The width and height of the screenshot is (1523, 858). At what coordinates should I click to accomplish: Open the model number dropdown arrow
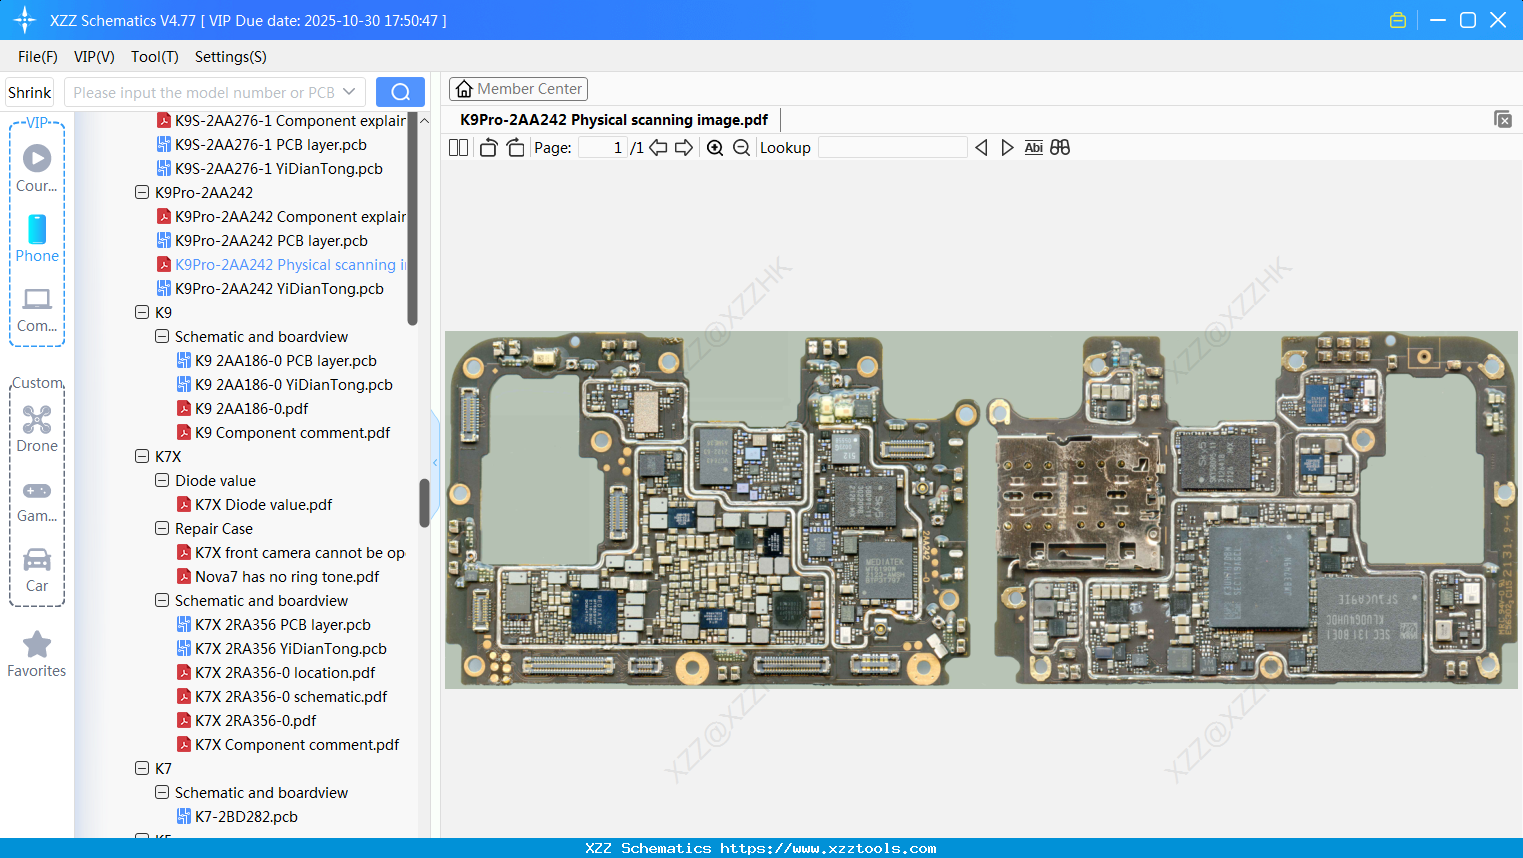click(349, 92)
